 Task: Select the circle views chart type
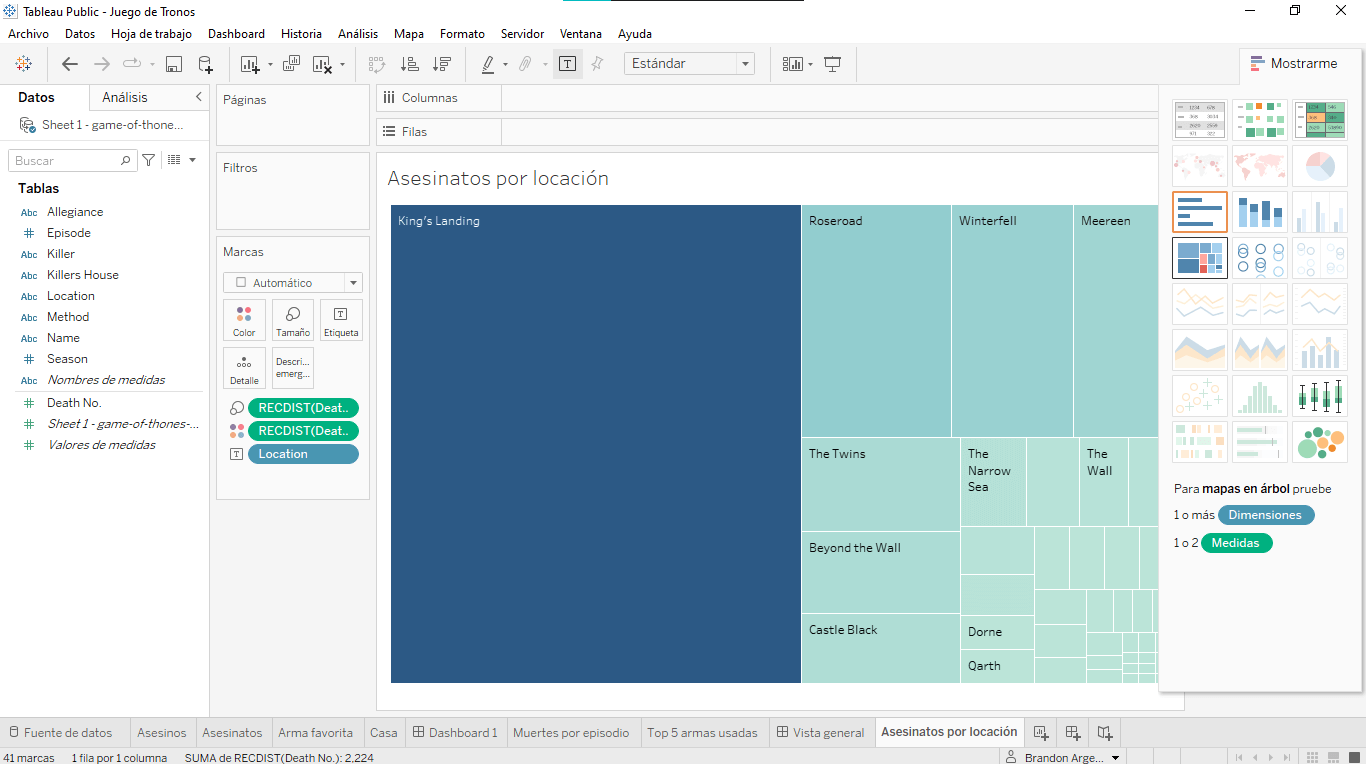click(x=1260, y=258)
